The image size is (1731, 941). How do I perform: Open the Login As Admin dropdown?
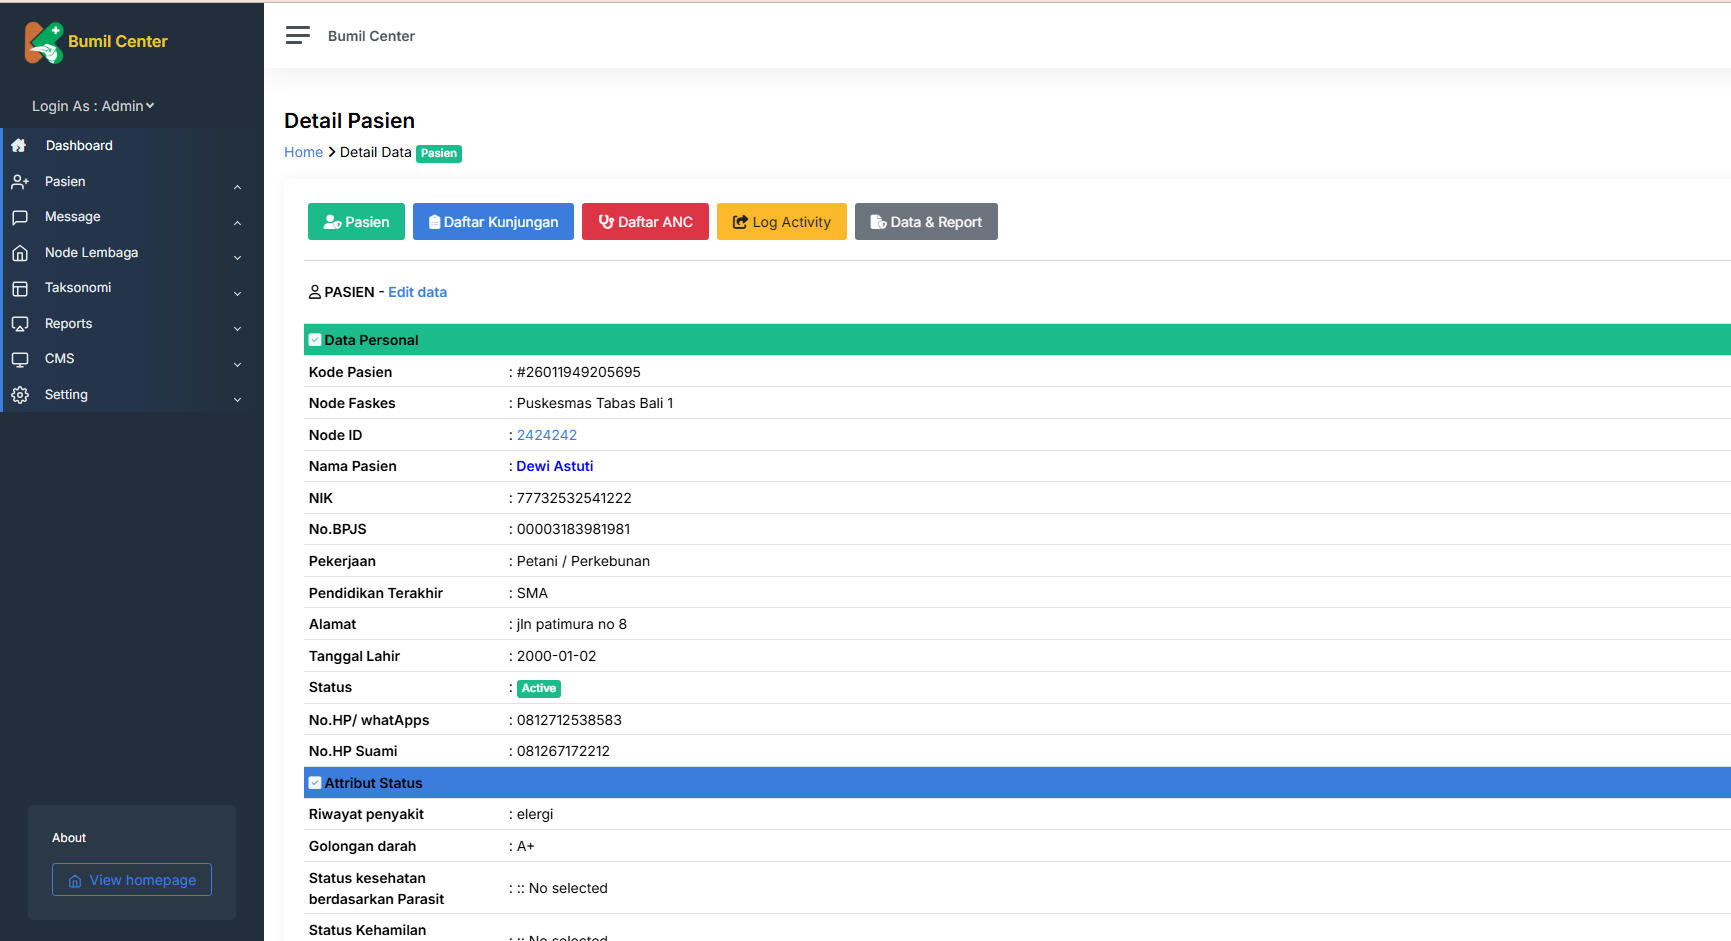92,105
